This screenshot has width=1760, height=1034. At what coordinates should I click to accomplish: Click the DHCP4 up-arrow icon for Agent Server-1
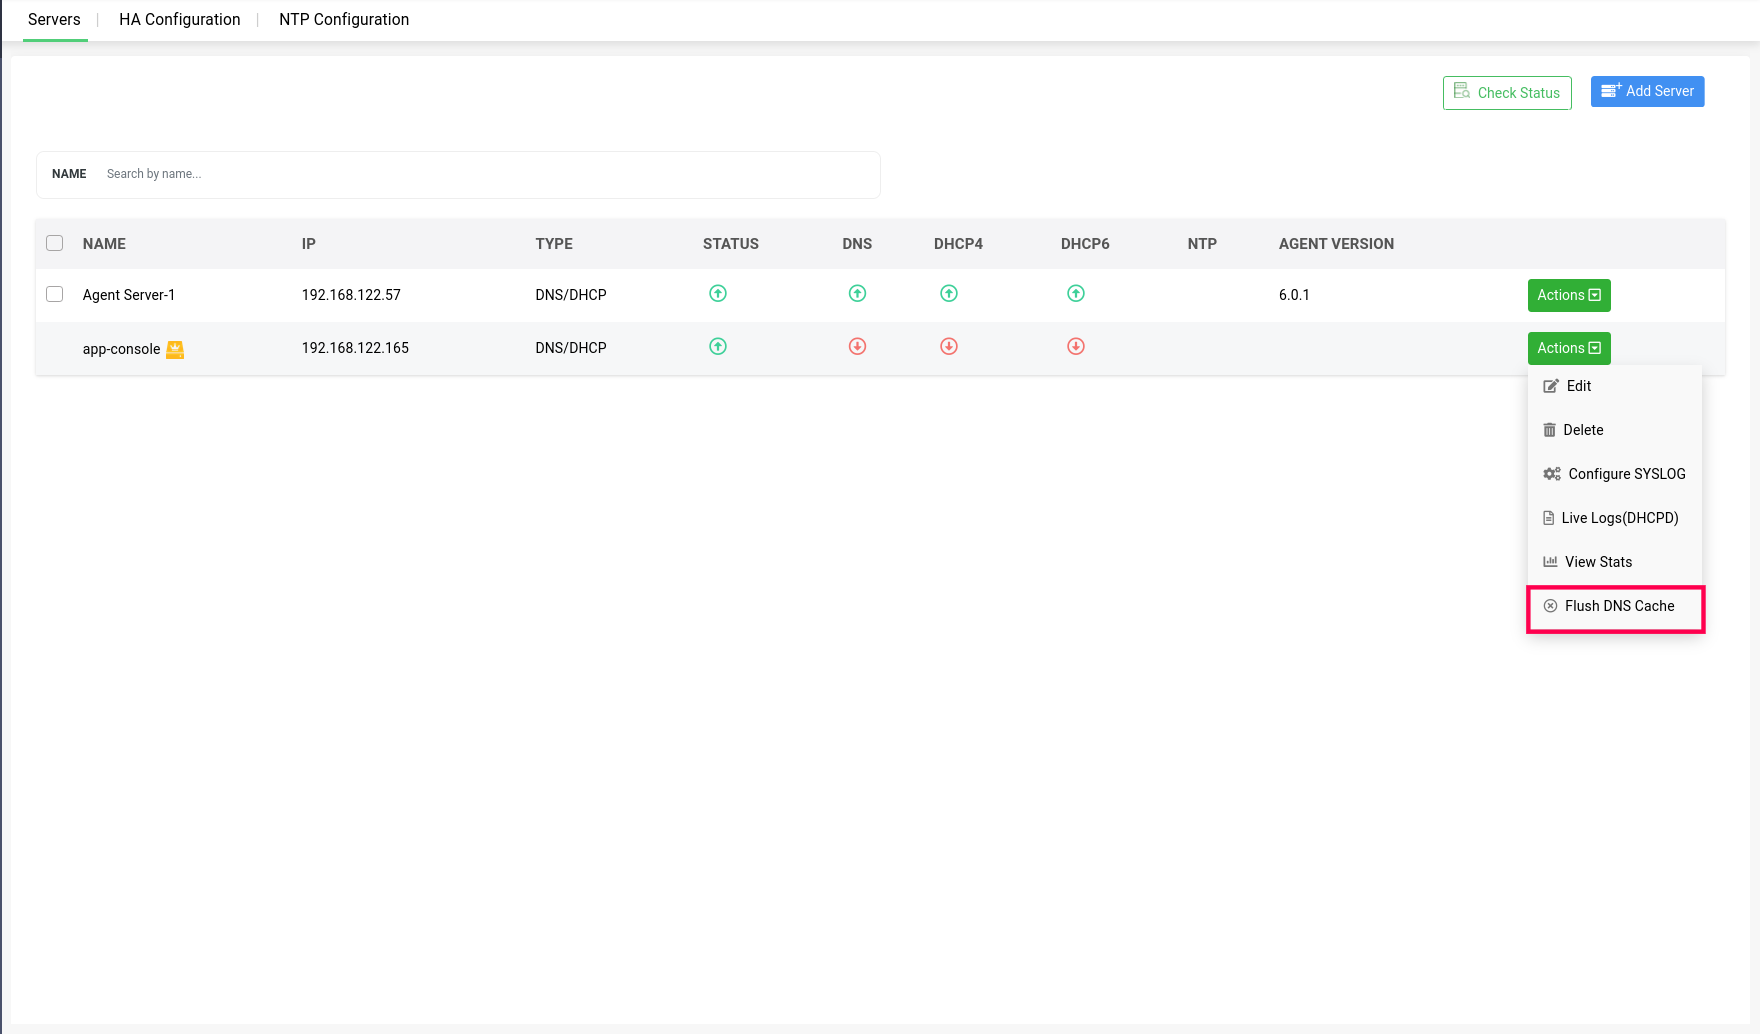[949, 294]
